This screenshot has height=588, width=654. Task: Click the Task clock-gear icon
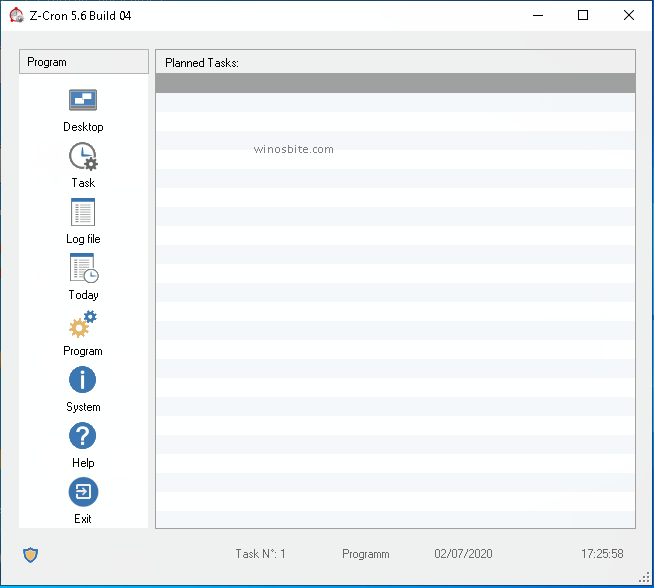83,156
